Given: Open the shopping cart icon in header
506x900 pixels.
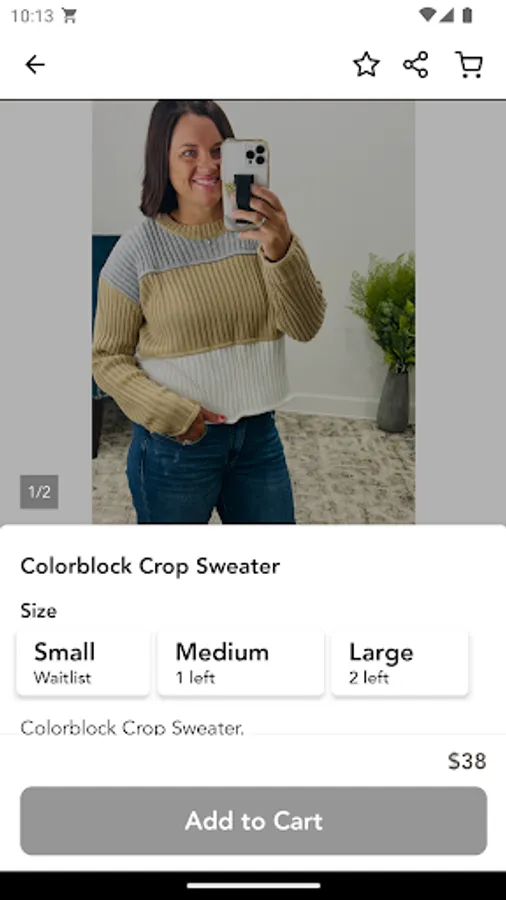Looking at the screenshot, I should (x=469, y=64).
